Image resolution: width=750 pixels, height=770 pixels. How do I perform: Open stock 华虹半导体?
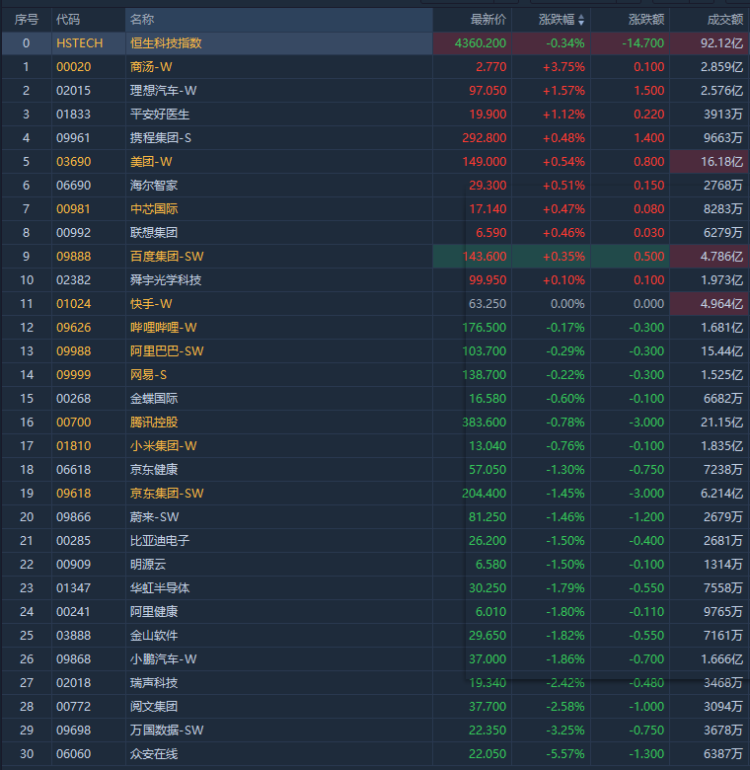[160, 588]
